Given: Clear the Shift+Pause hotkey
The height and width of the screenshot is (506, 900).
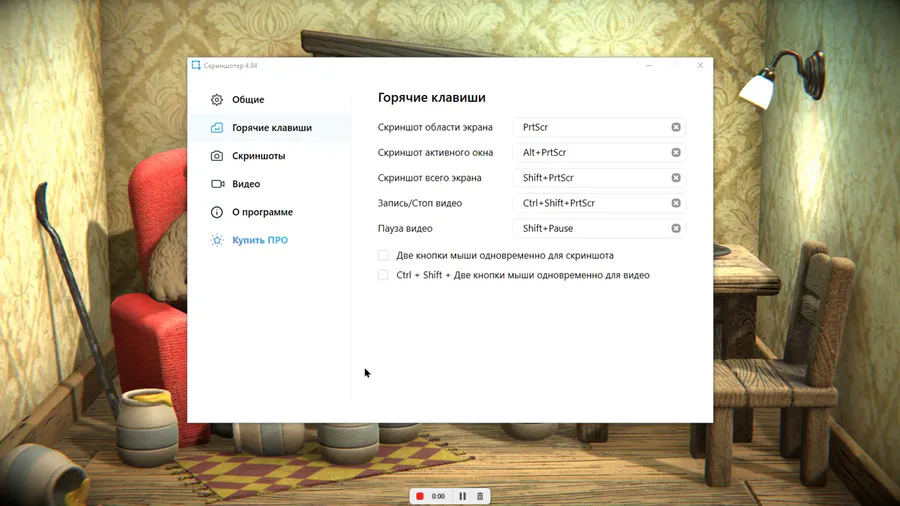Looking at the screenshot, I should 676,228.
